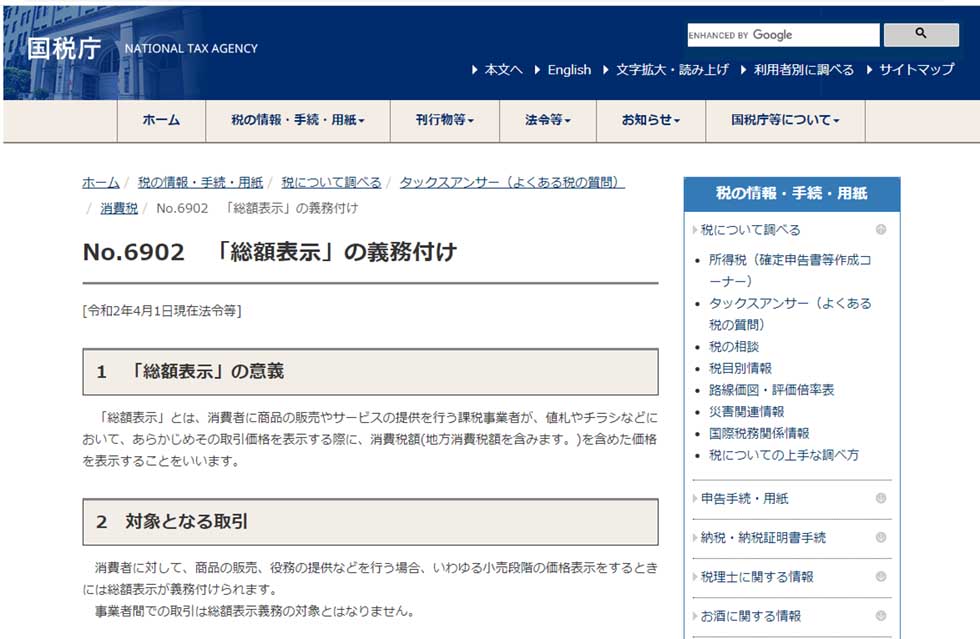Open 所得税(確定申告書等作成コーナー) sidebar link
Screen dimensions: 980x639
[790, 270]
